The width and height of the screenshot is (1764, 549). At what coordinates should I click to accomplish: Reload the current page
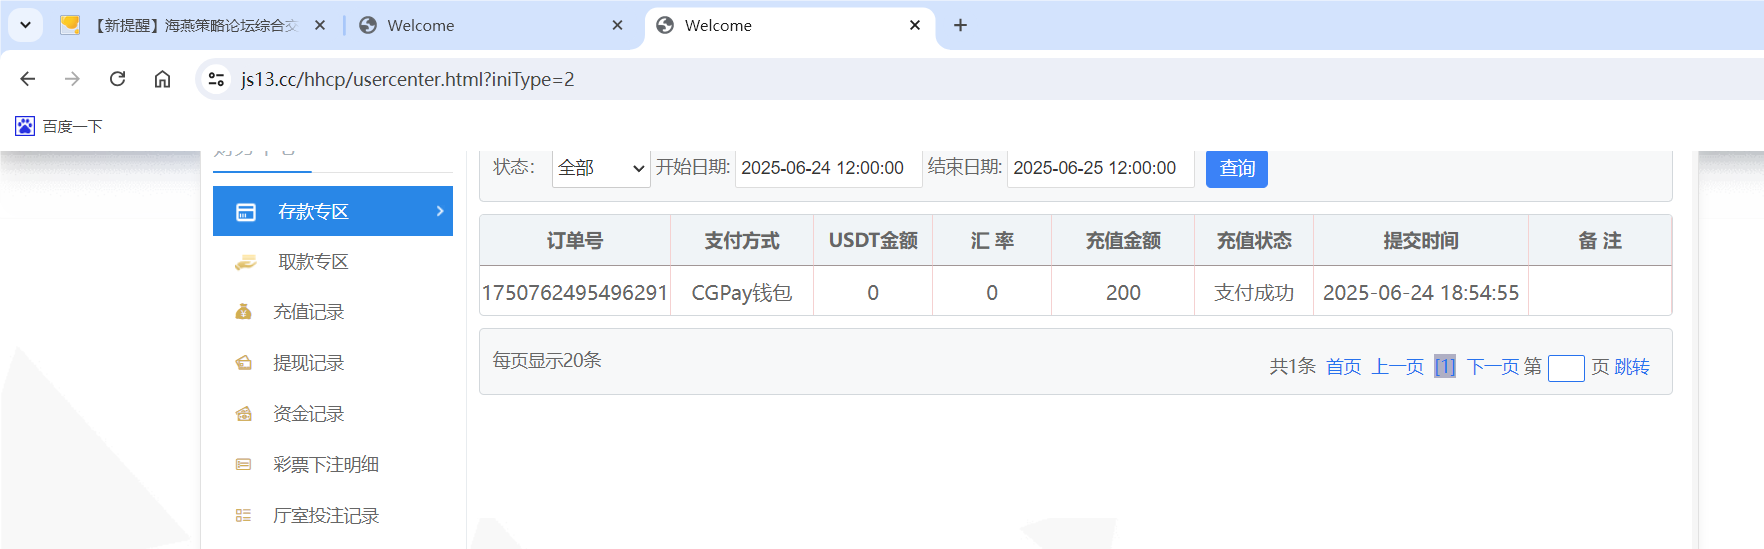pyautogui.click(x=117, y=79)
